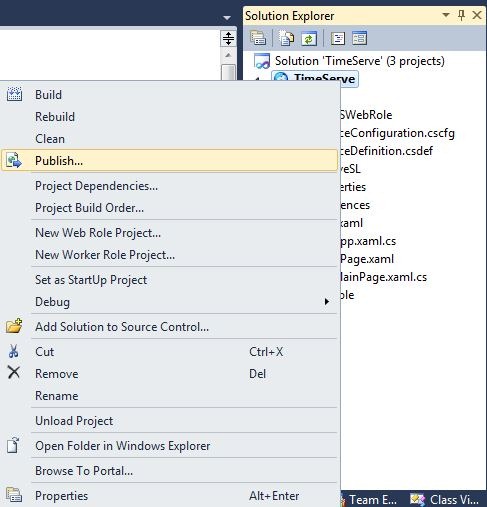Click the Refresh icon in Solution Explorer
The image size is (487, 507).
point(309,38)
